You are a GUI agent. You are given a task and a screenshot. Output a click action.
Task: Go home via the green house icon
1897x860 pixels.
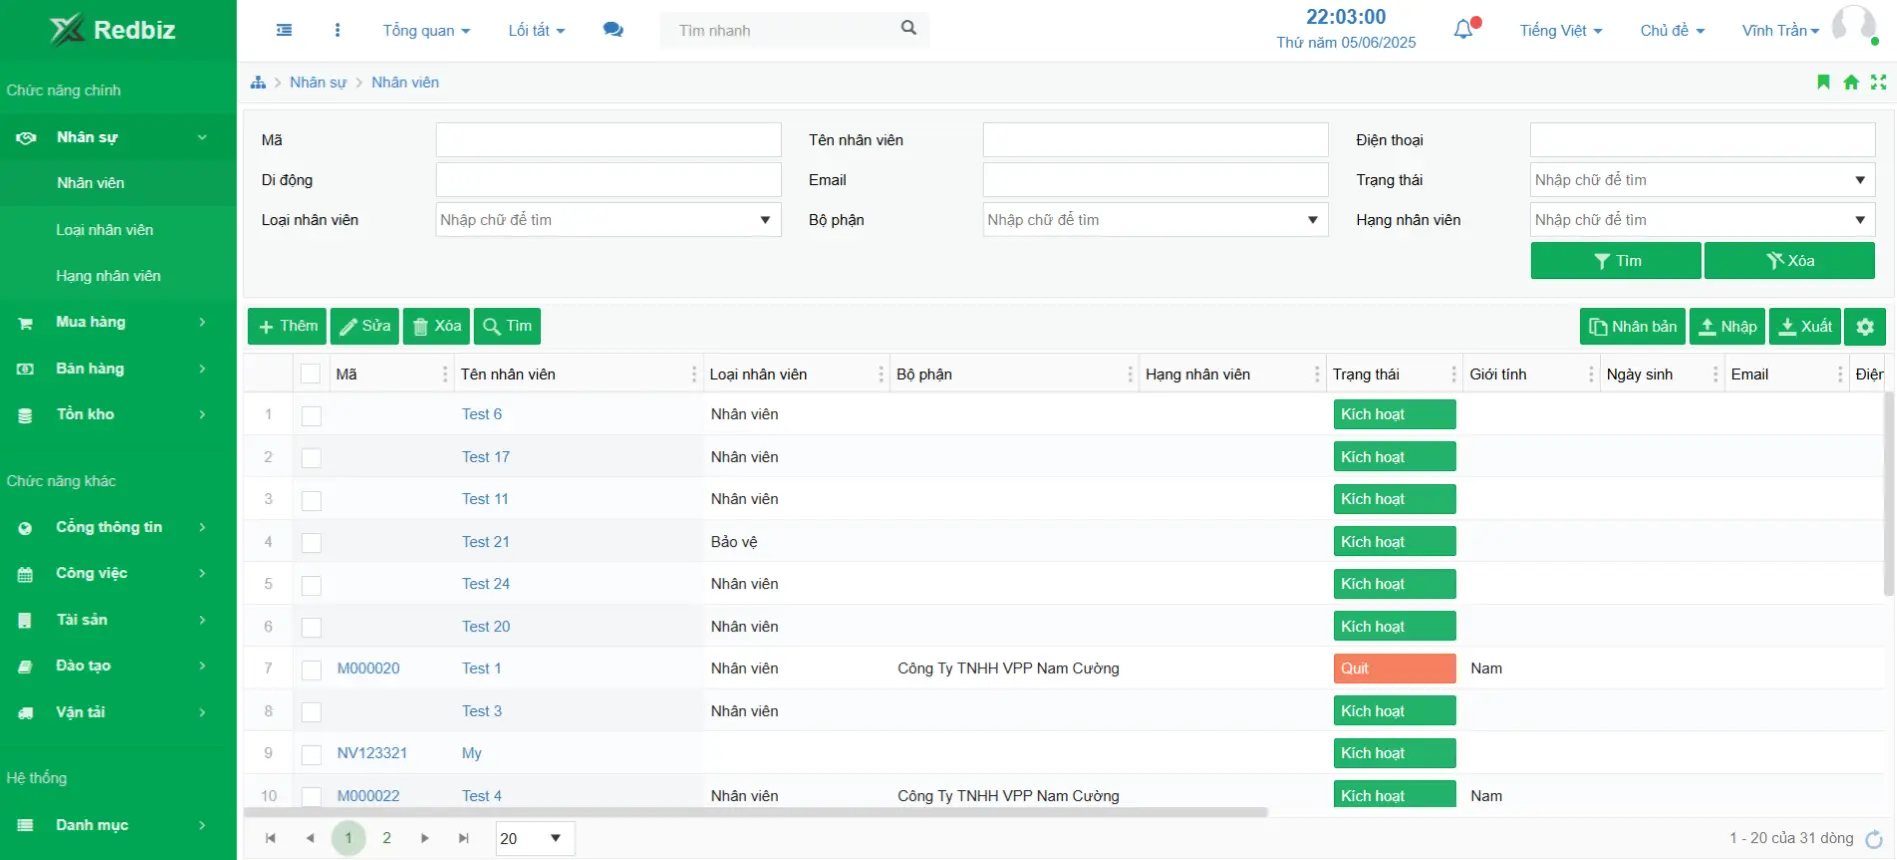coord(1851,82)
